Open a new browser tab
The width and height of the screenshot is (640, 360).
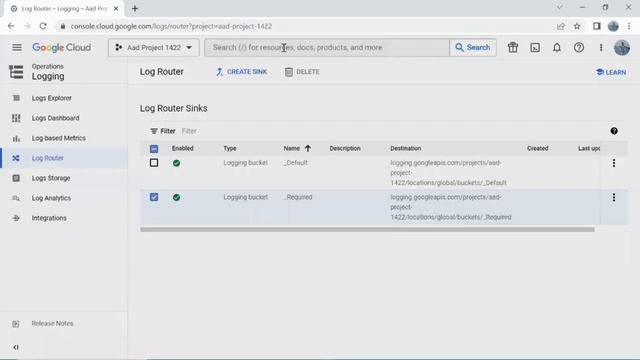pyautogui.click(x=135, y=8)
